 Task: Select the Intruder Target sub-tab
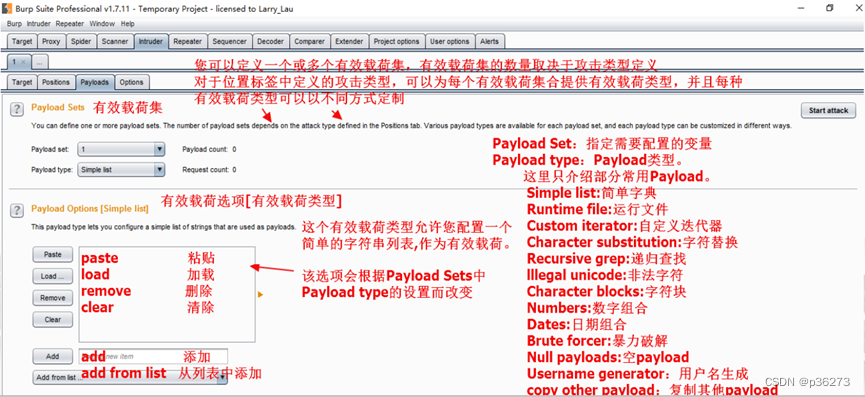pyautogui.click(x=22, y=82)
